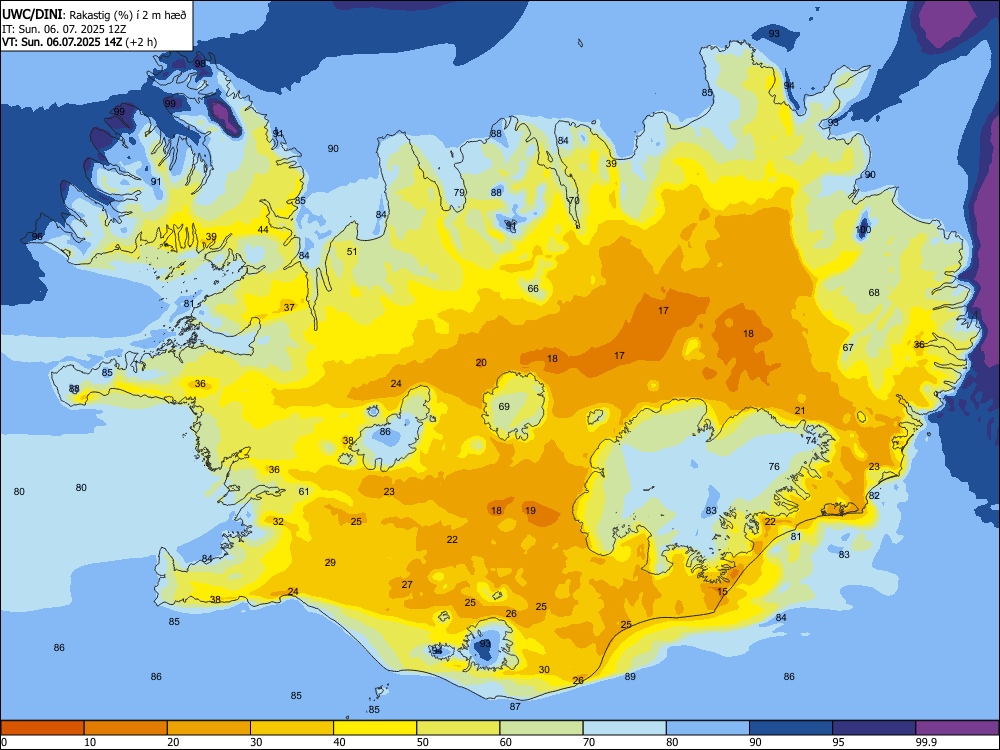Select the 40–50% bright yellow legend swatch

375,728
